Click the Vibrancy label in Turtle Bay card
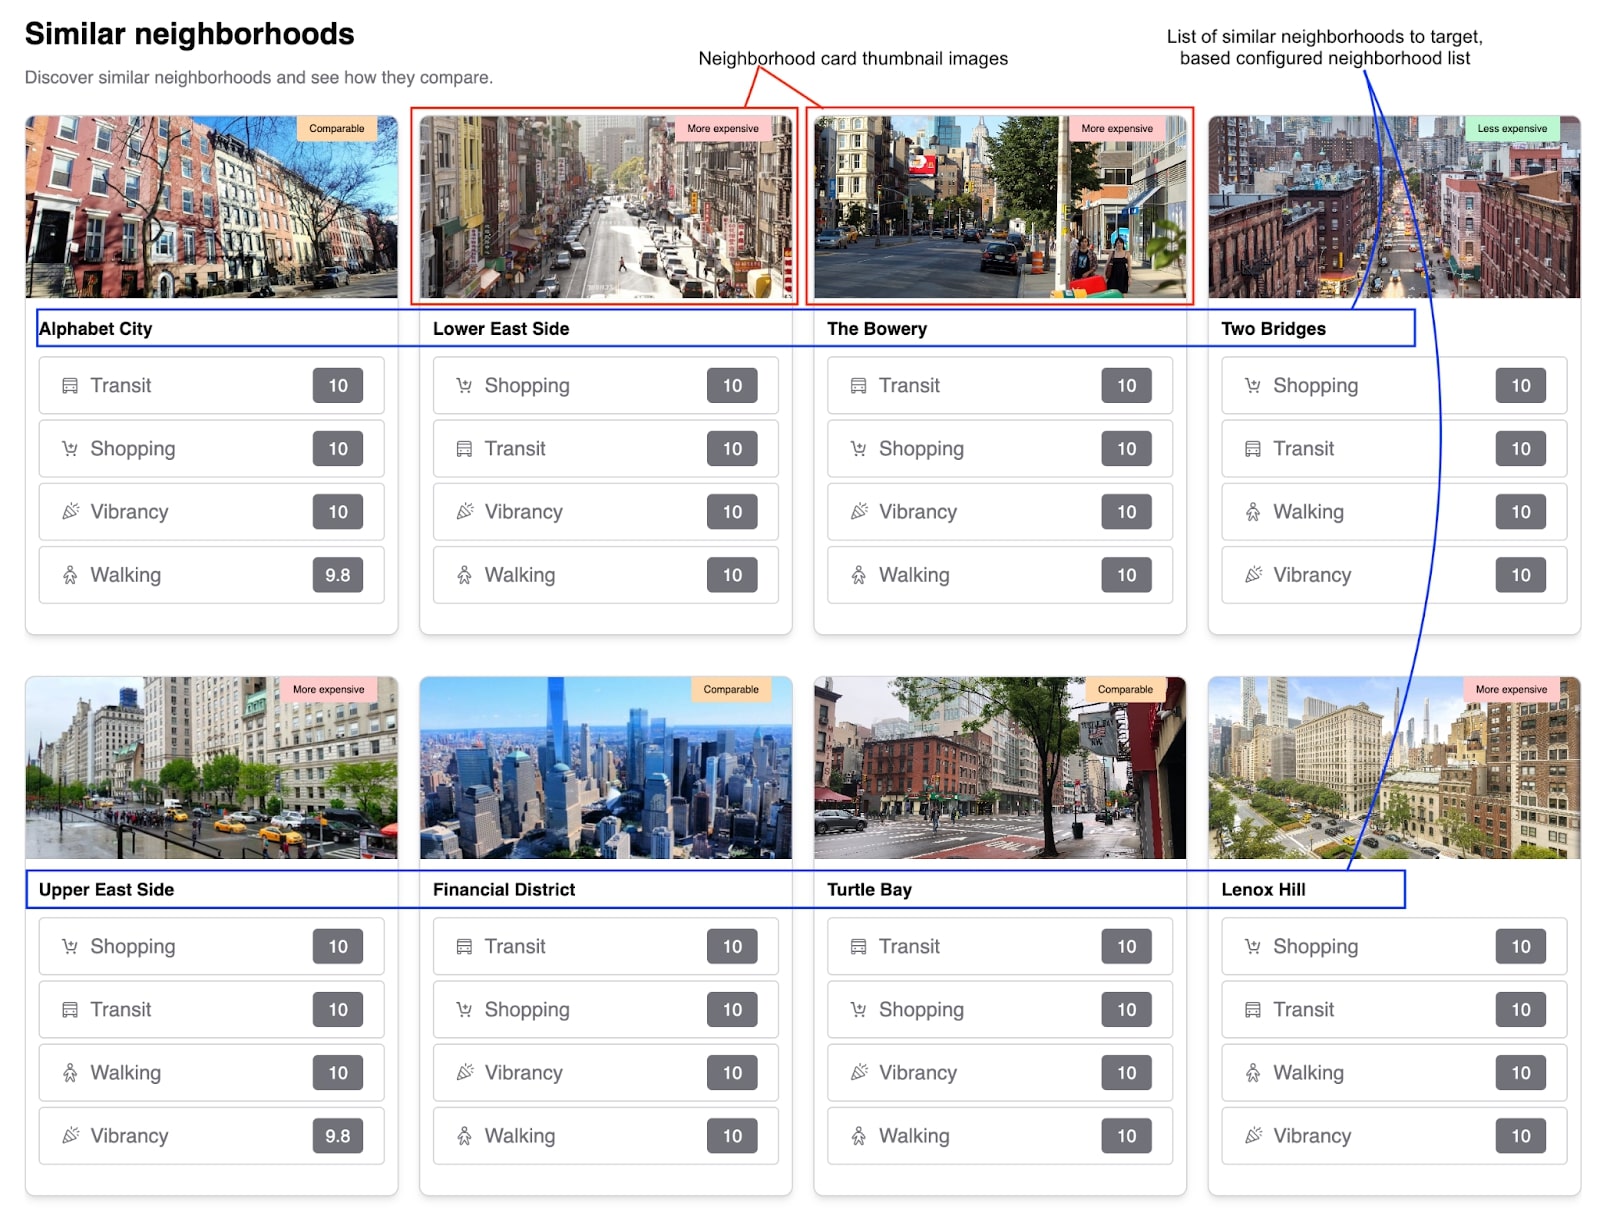The width and height of the screenshot is (1600, 1223). click(918, 1073)
